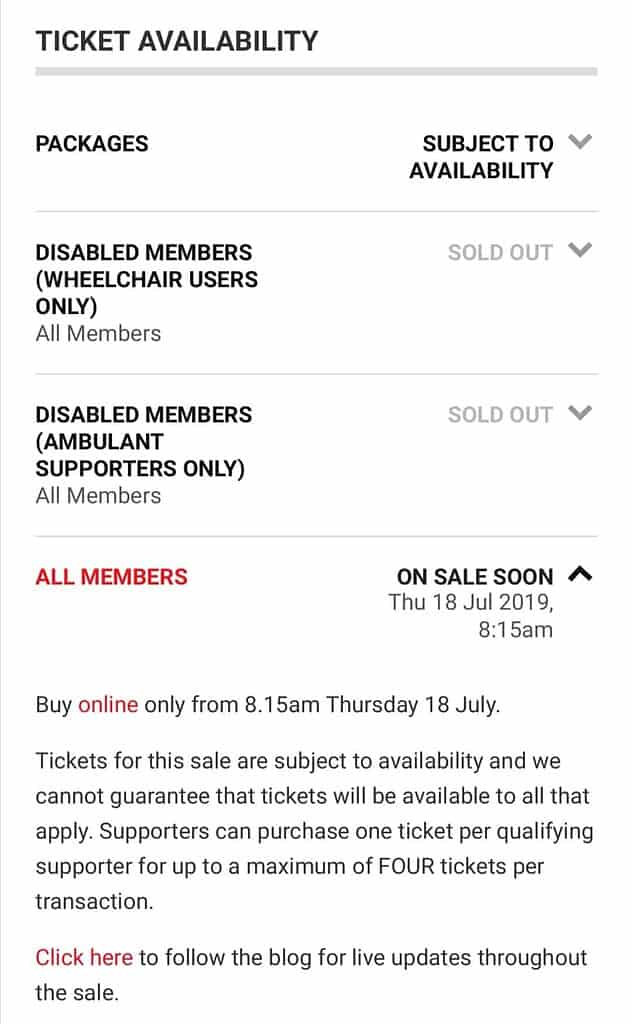Click the 'Thu 18 Jul 2019, 8:15am' date

pos(471,616)
